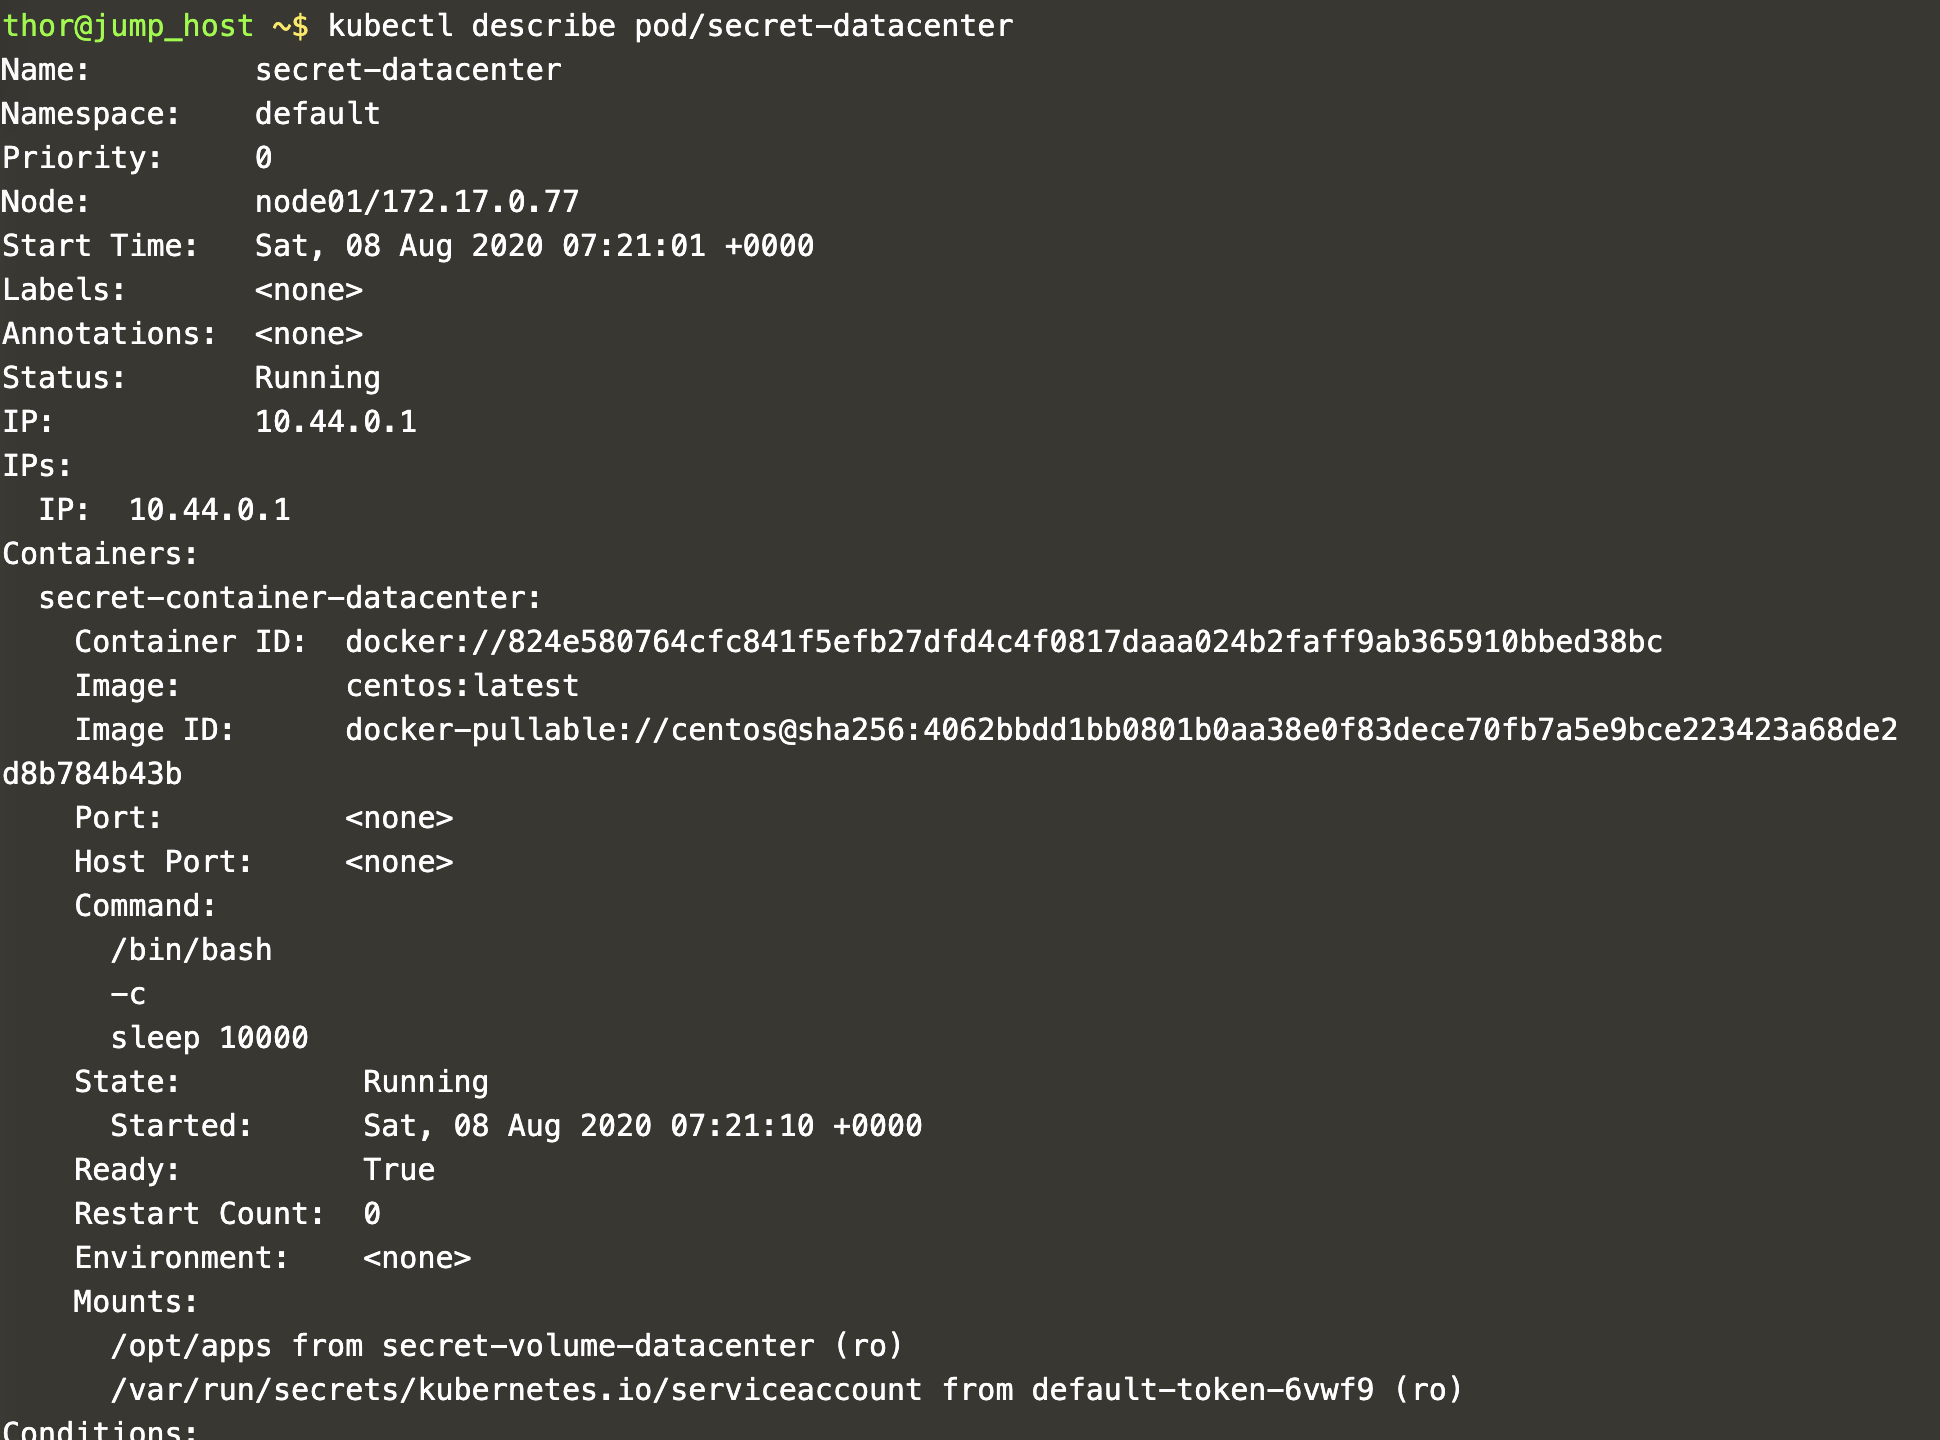Click the Ready value True
Image resolution: width=1940 pixels, height=1440 pixels.
[399, 1170]
